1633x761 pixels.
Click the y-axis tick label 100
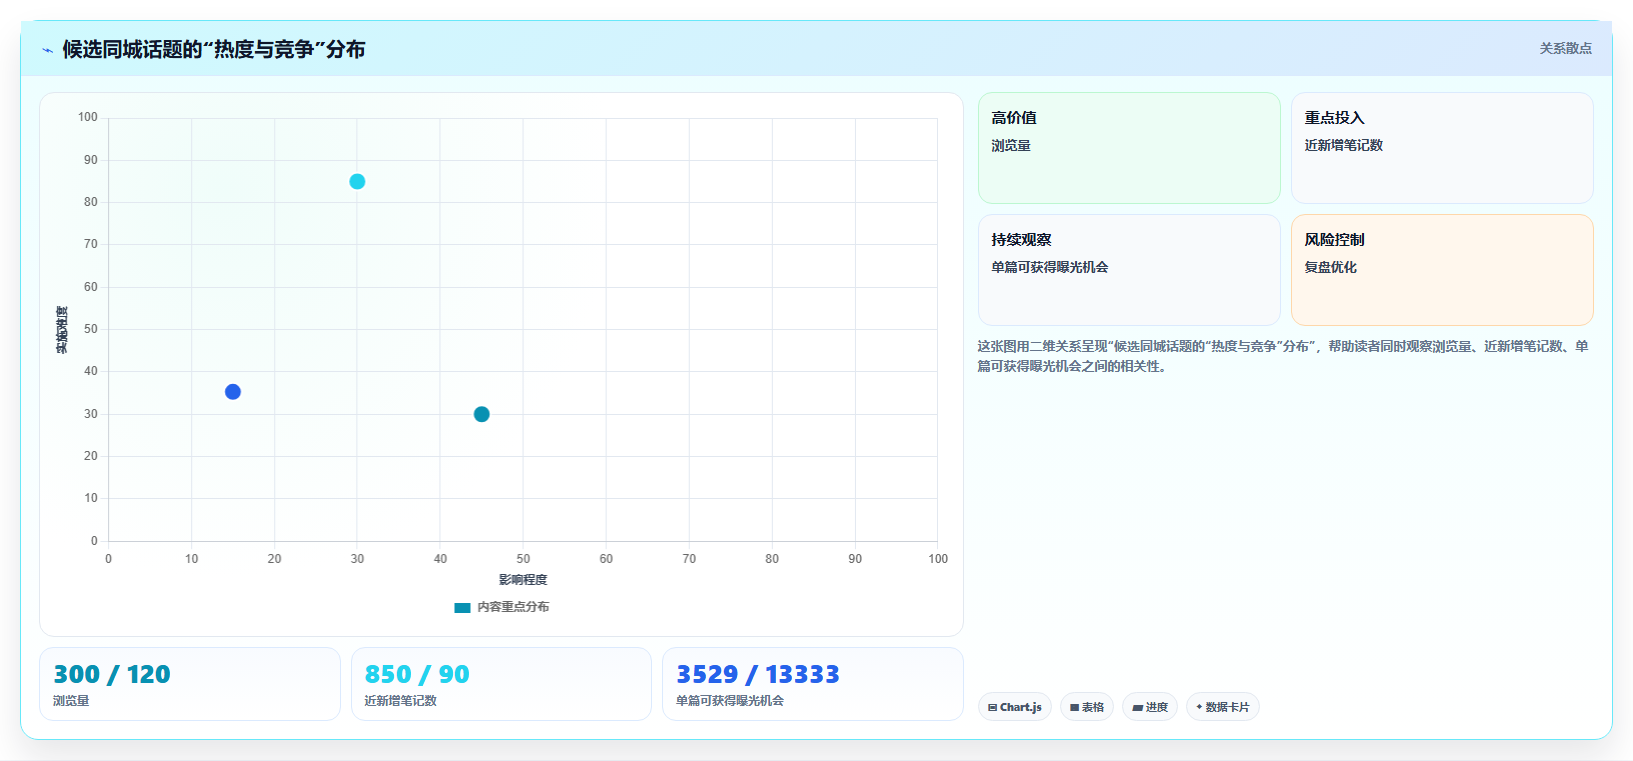point(88,117)
